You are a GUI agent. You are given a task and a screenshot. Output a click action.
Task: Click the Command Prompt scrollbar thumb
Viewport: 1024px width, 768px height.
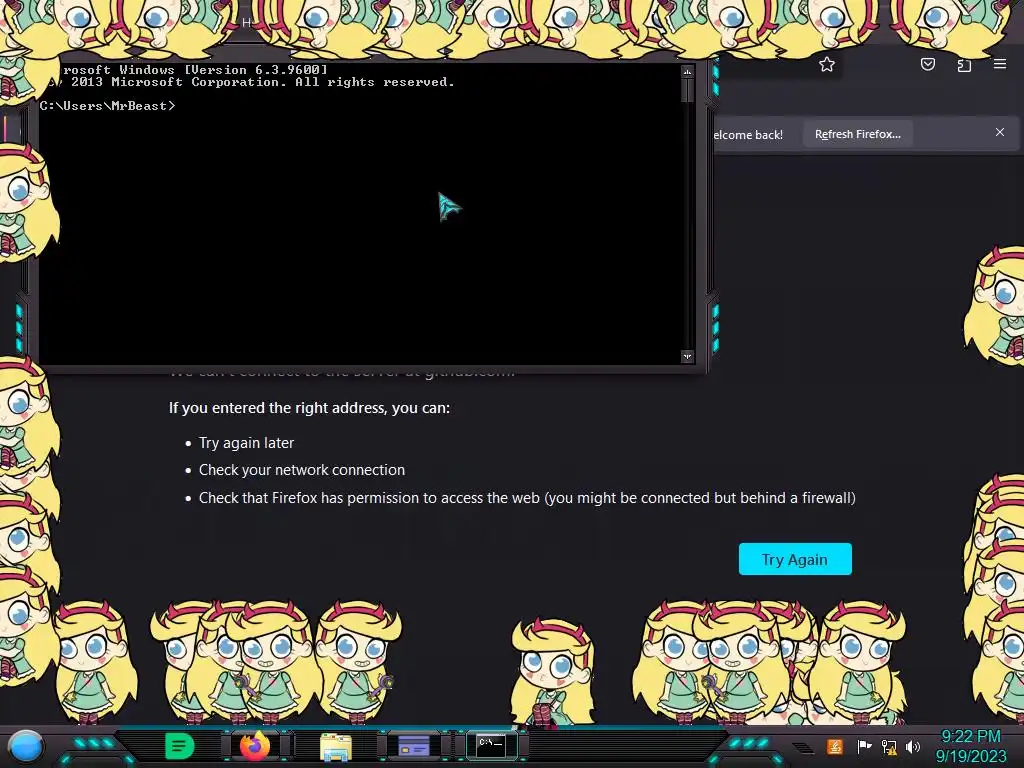[687, 90]
